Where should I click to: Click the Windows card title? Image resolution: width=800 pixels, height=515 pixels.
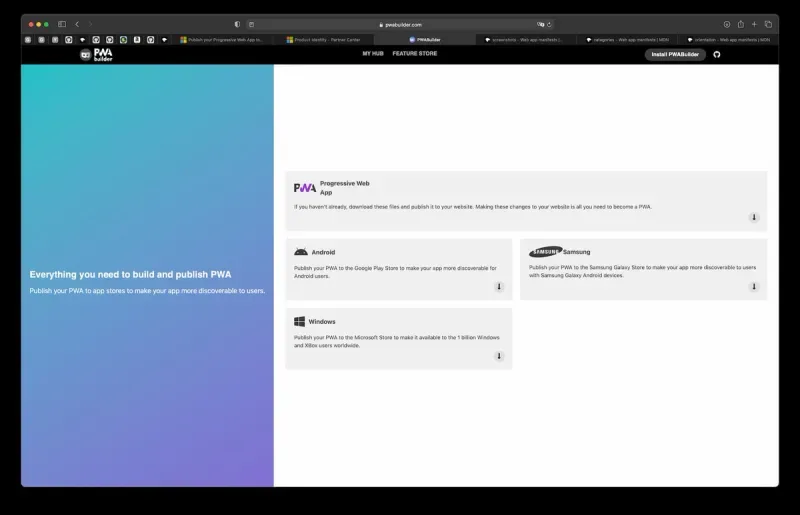pyautogui.click(x=322, y=322)
